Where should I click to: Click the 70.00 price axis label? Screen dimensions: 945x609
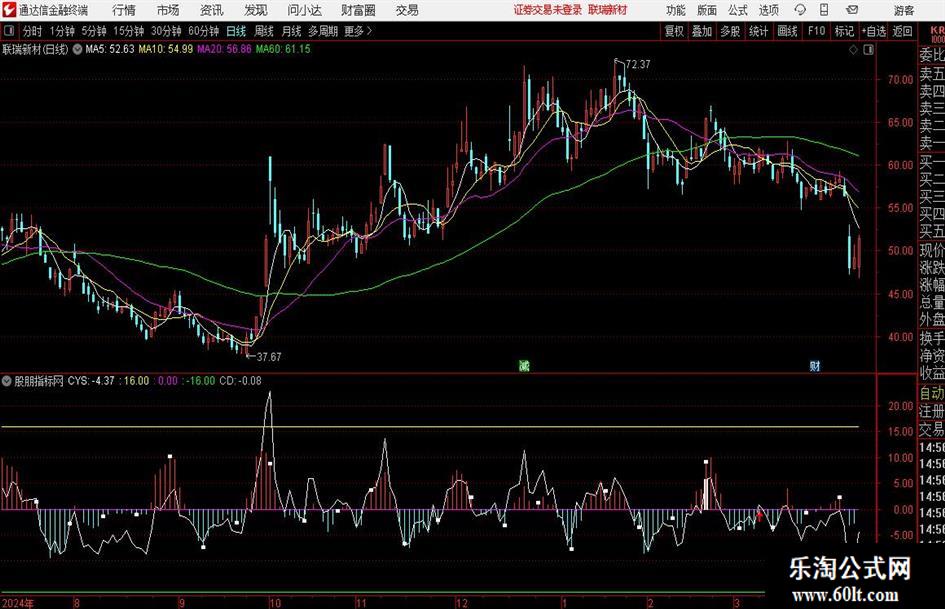[x=901, y=80]
